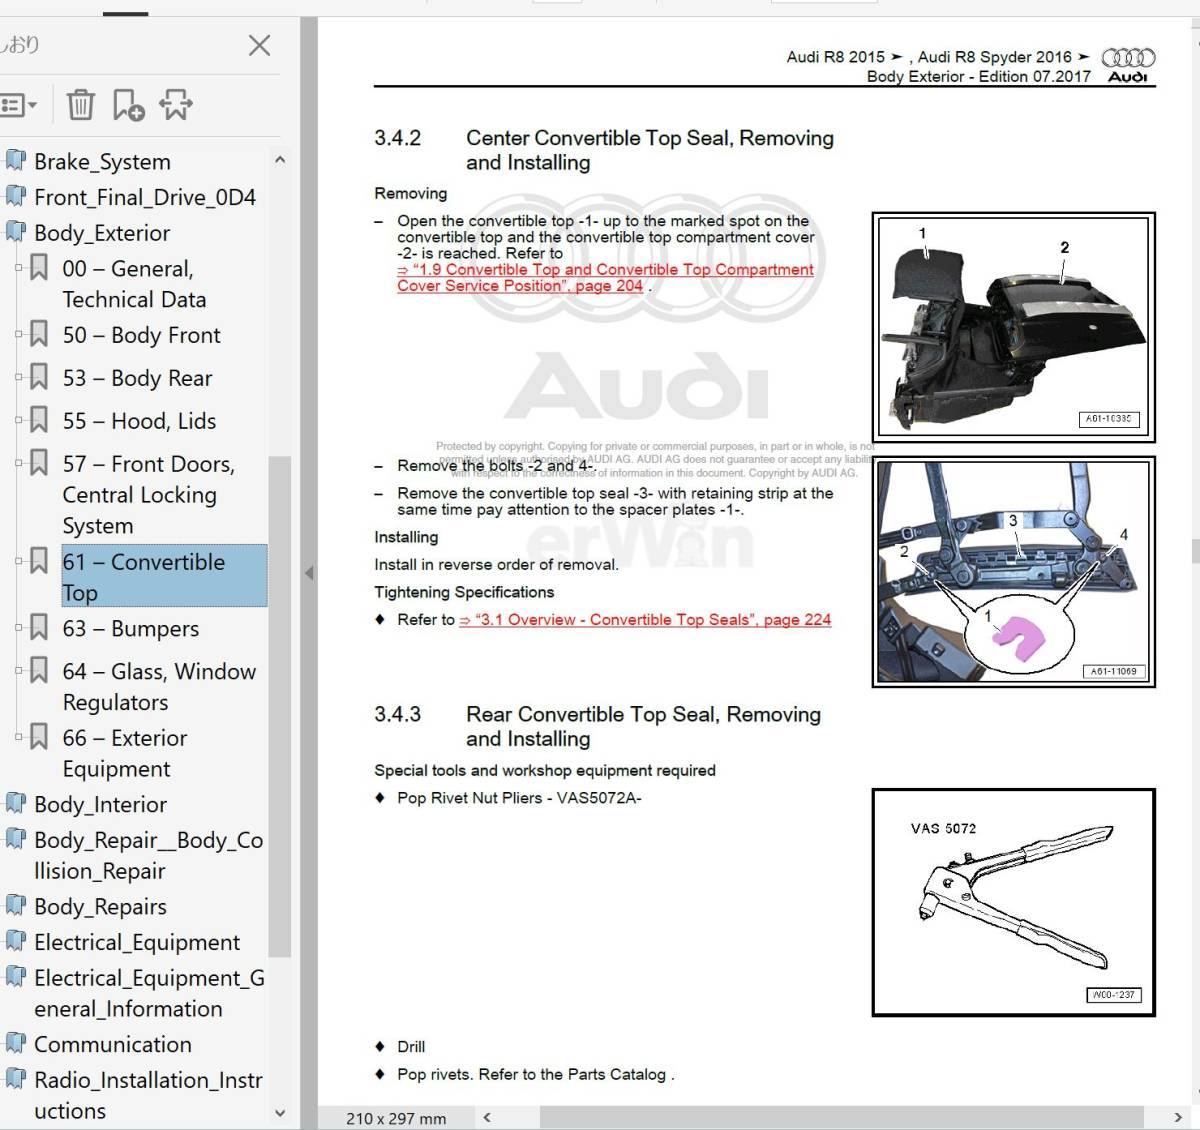Click the seal bolts figure A61-11069

pyautogui.click(x=1013, y=572)
